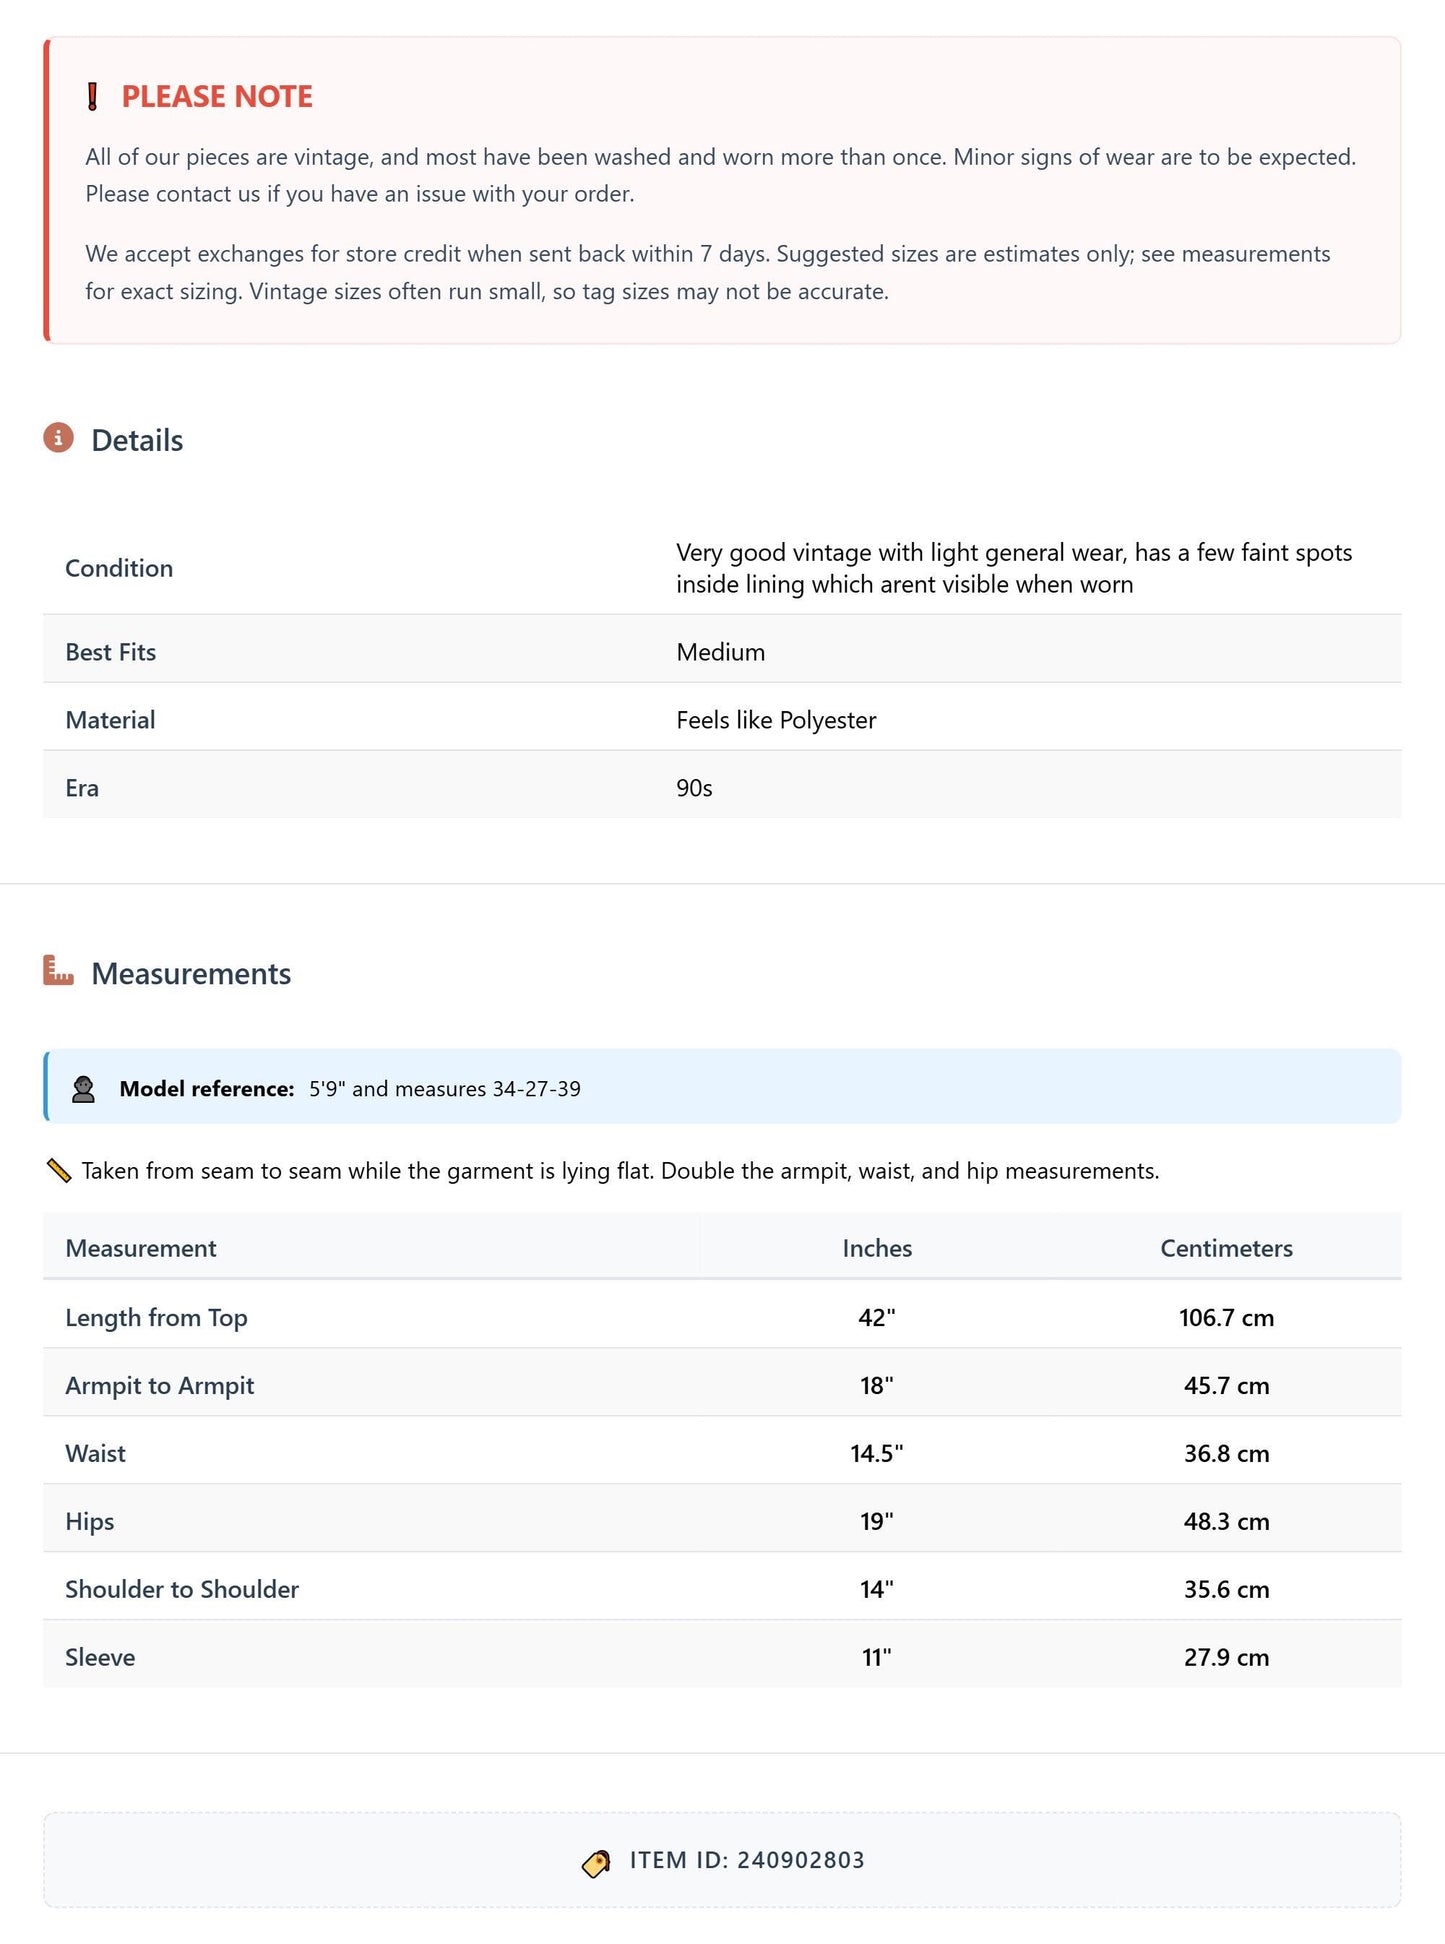Click the Era 90s value
This screenshot has height=1944, width=1445.
694,788
